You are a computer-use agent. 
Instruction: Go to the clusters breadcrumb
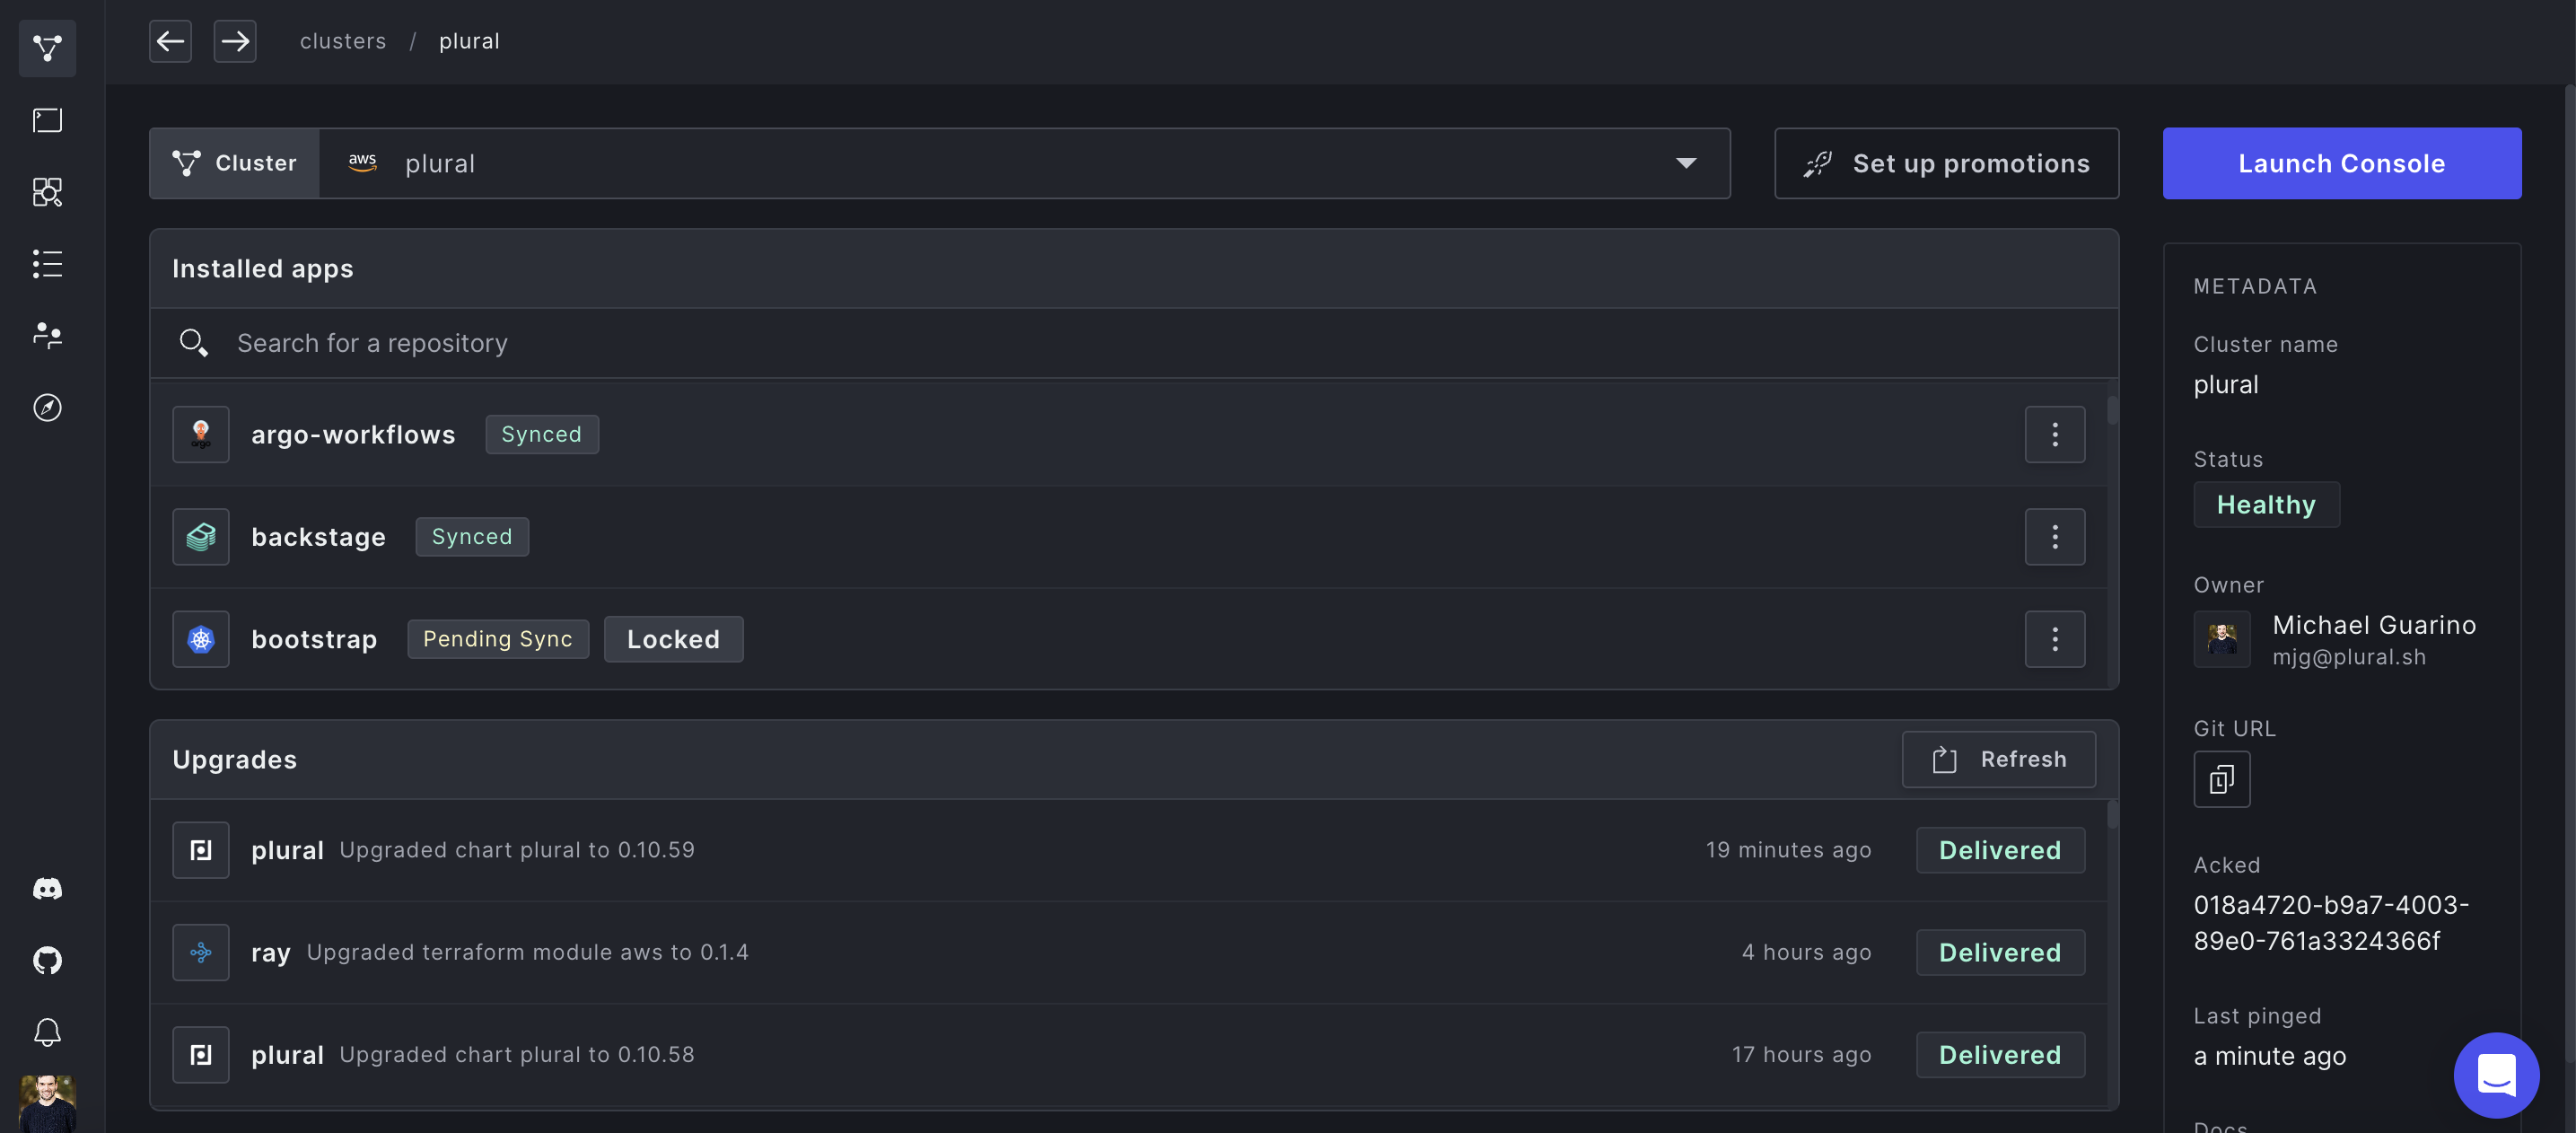coord(342,41)
